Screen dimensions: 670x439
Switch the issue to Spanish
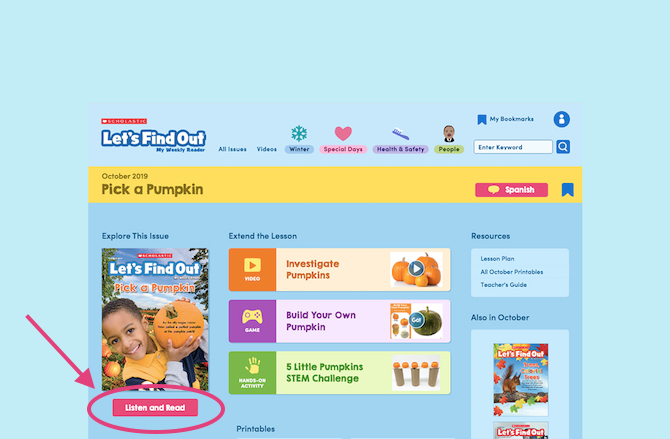[x=511, y=190]
